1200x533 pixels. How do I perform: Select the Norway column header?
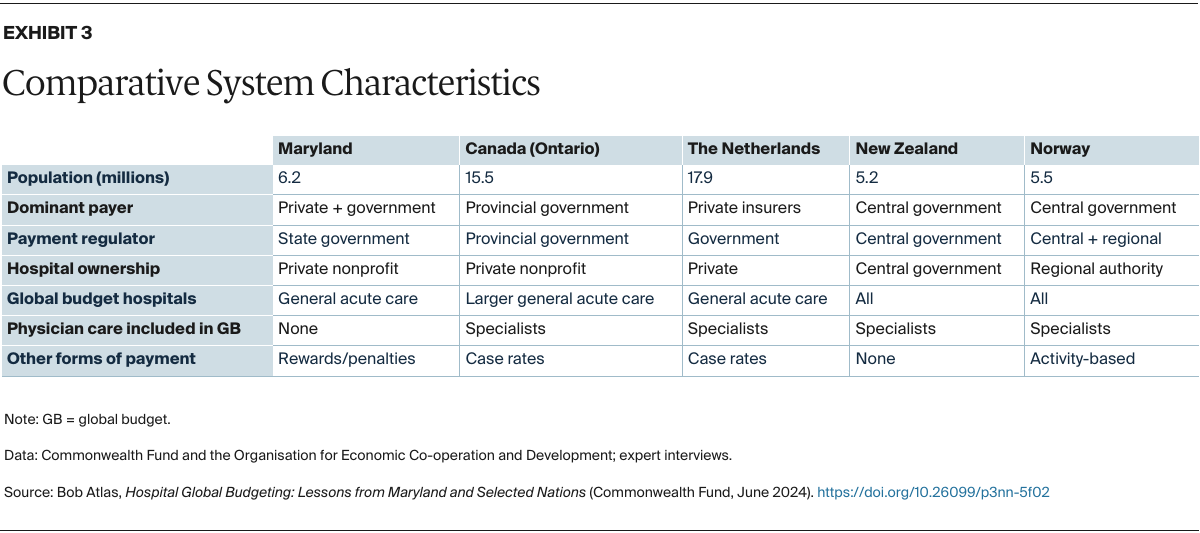[x=1060, y=148]
